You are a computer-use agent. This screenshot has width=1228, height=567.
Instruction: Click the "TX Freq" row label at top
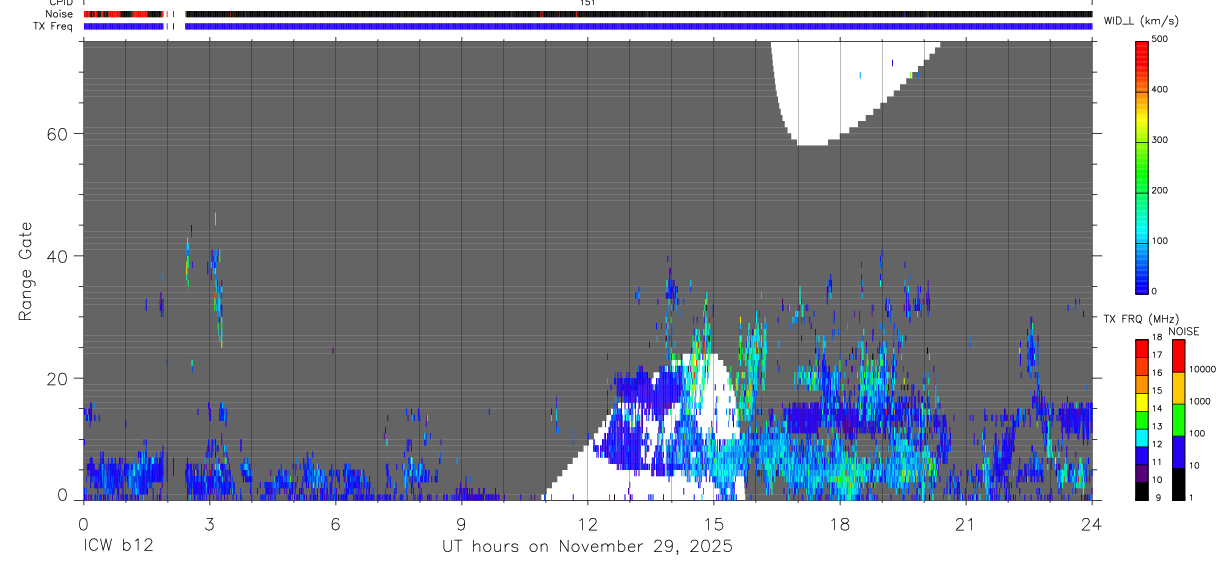pyautogui.click(x=54, y=26)
